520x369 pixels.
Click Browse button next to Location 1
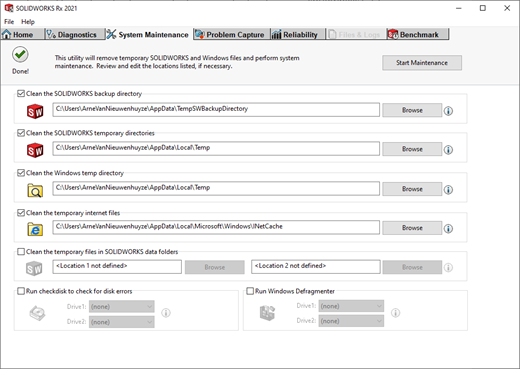pos(215,267)
